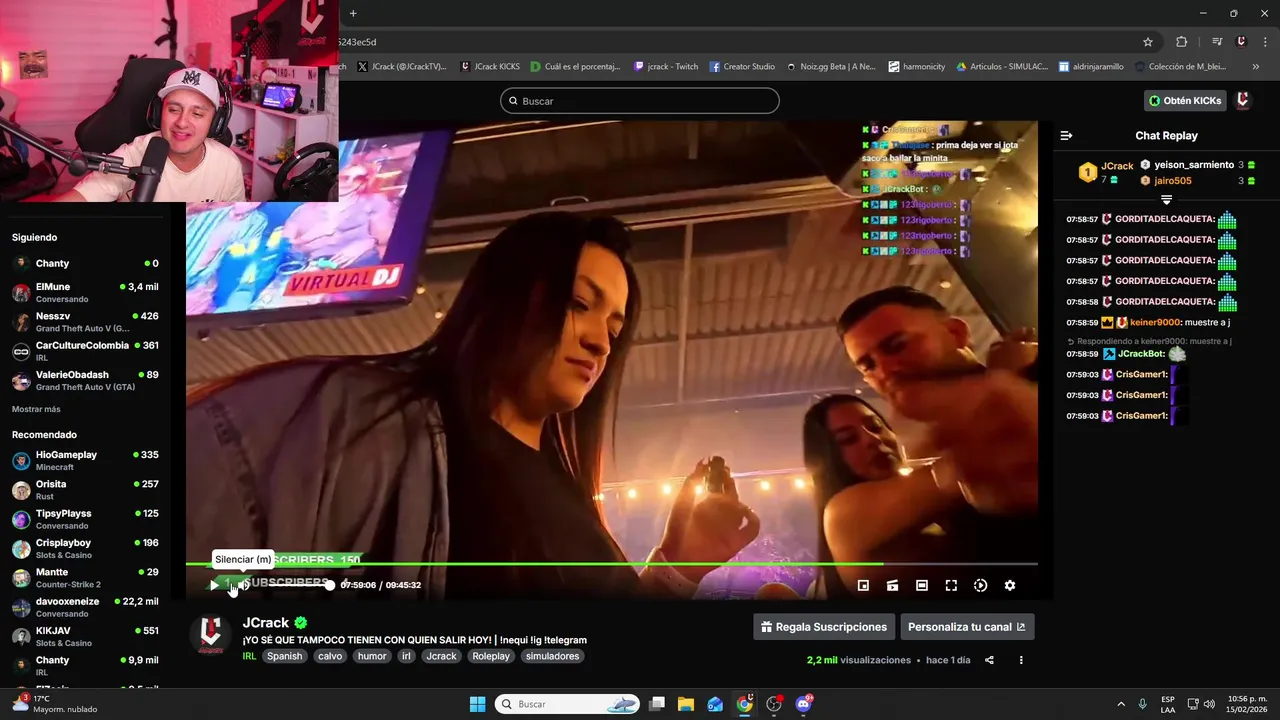This screenshot has height=720, width=1280.
Task: Click Obtén KICKs button
Action: coord(1185,101)
